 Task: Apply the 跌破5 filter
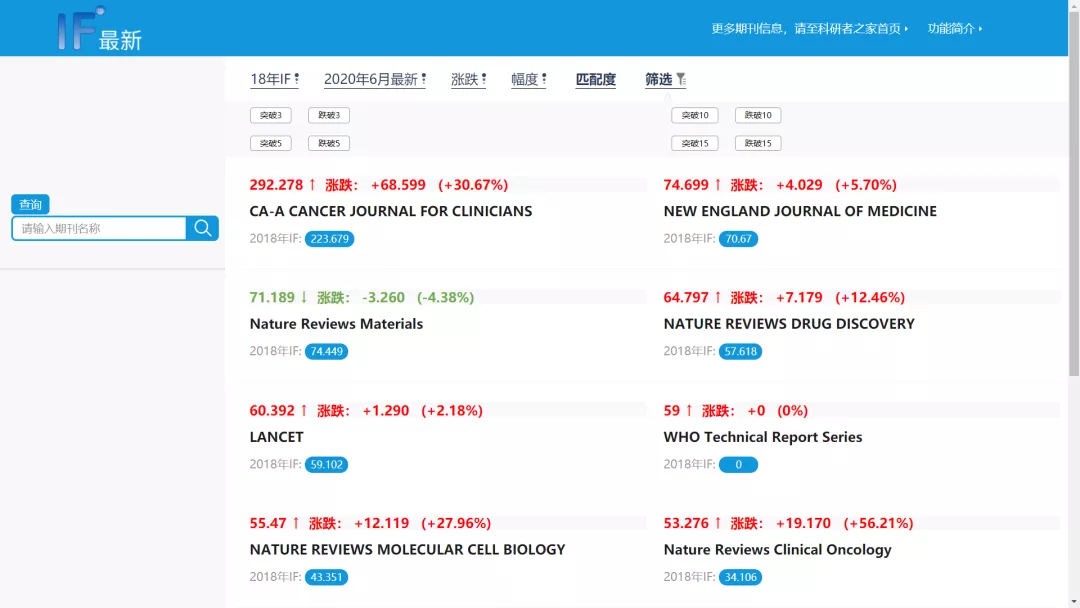(x=329, y=143)
